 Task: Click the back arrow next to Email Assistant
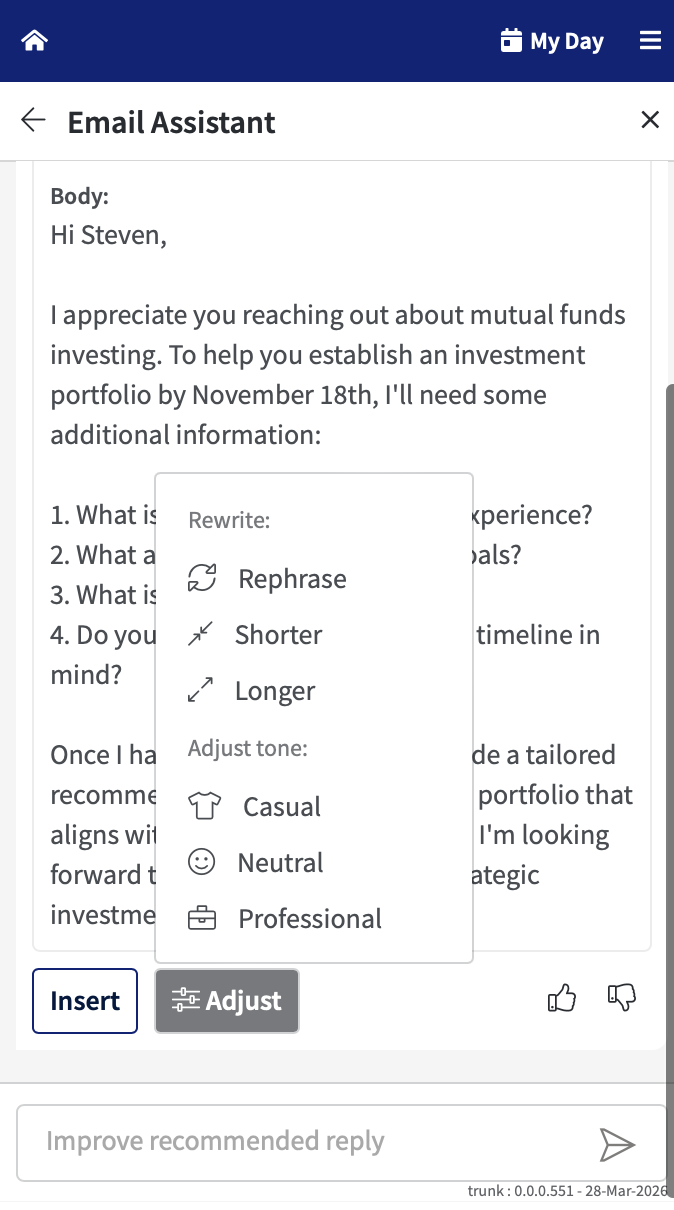[x=33, y=121]
